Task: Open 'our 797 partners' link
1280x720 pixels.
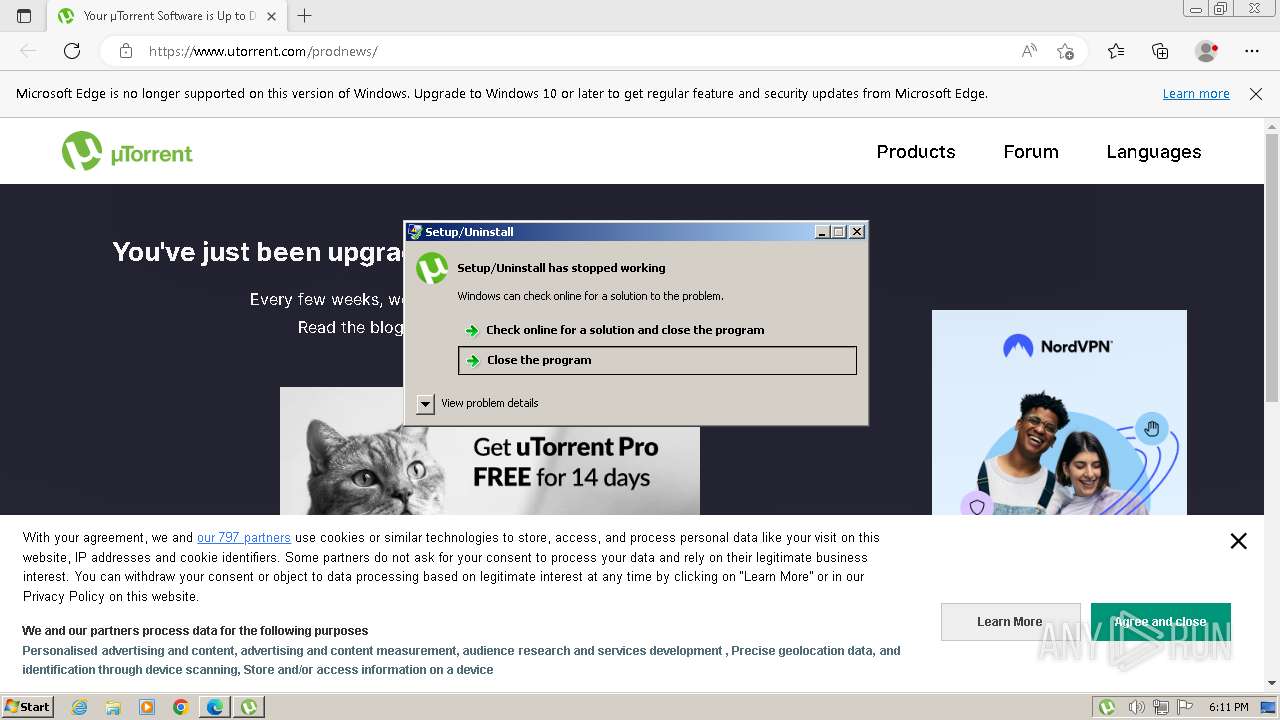Action: point(244,538)
